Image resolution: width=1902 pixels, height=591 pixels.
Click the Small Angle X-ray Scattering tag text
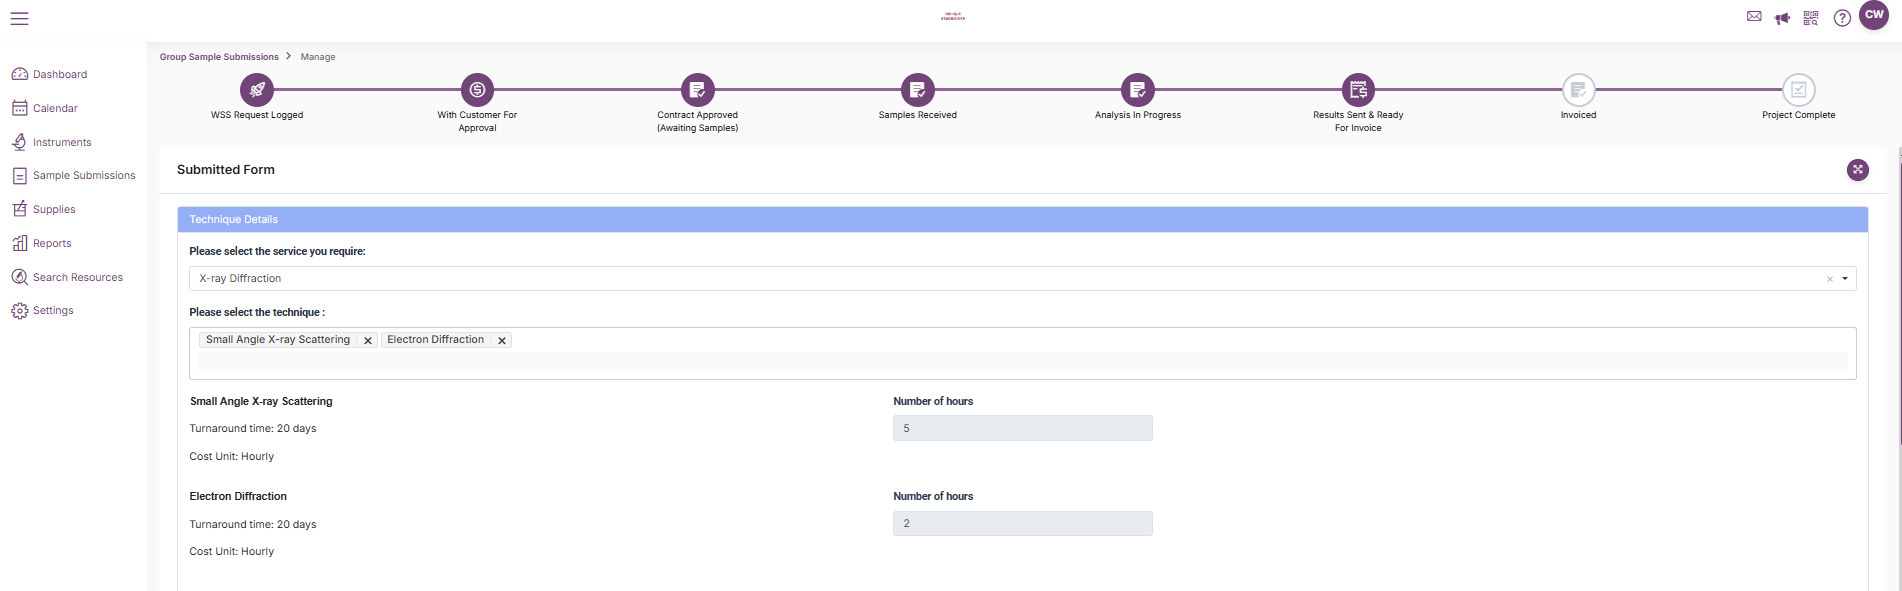278,340
